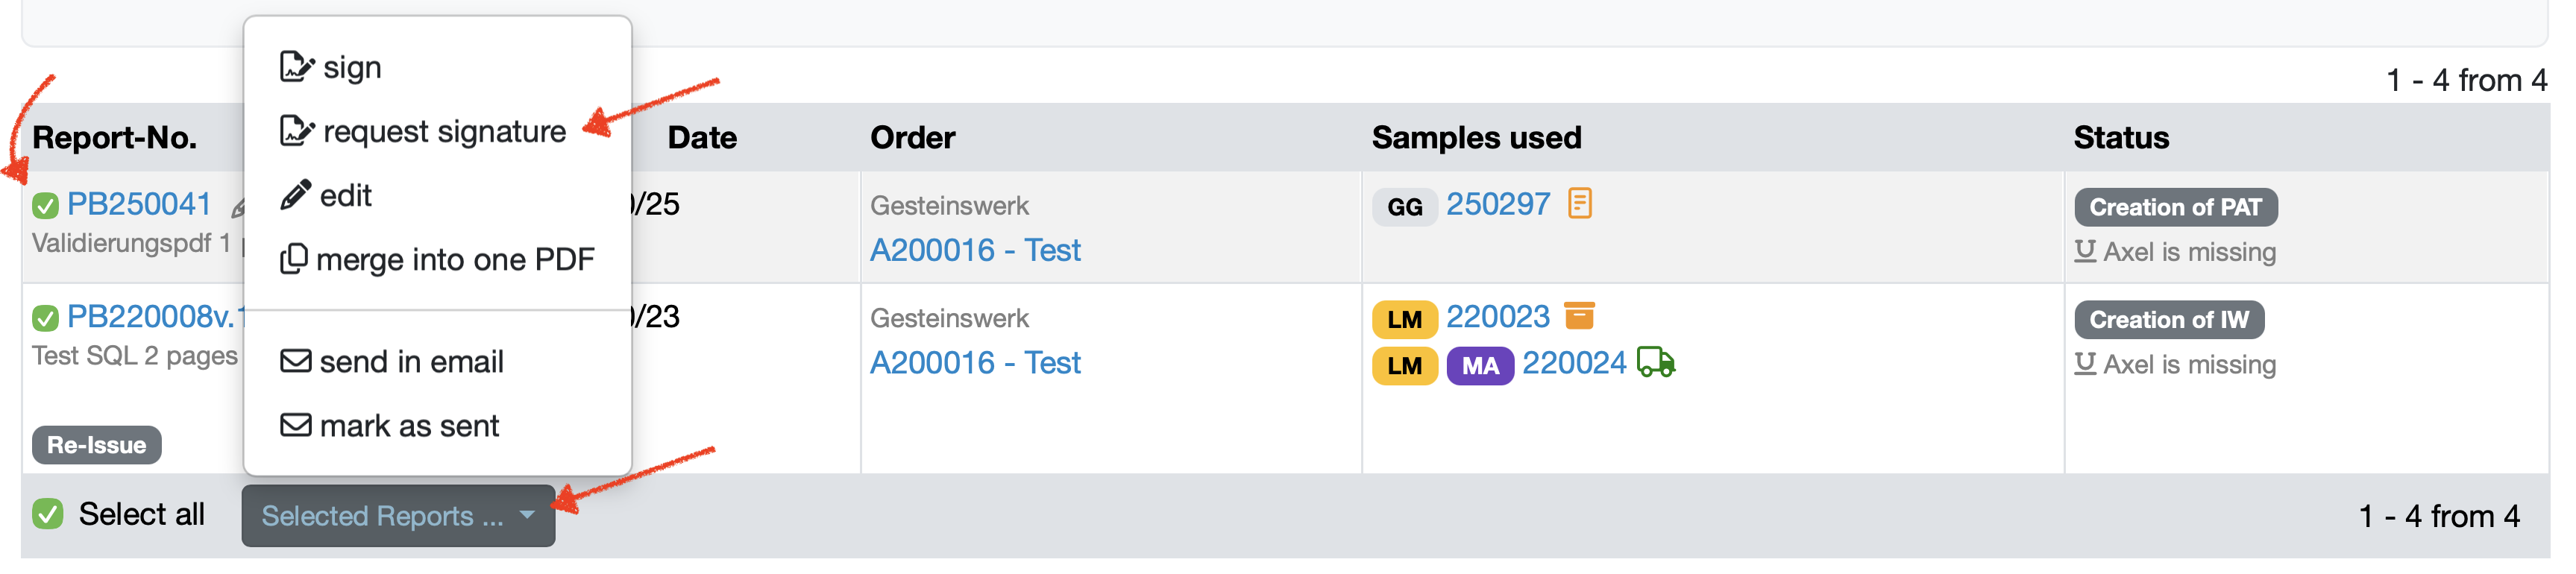Select the edit option with pencil icon
Image resolution: width=2576 pixels, height=574 pixels.
point(327,196)
